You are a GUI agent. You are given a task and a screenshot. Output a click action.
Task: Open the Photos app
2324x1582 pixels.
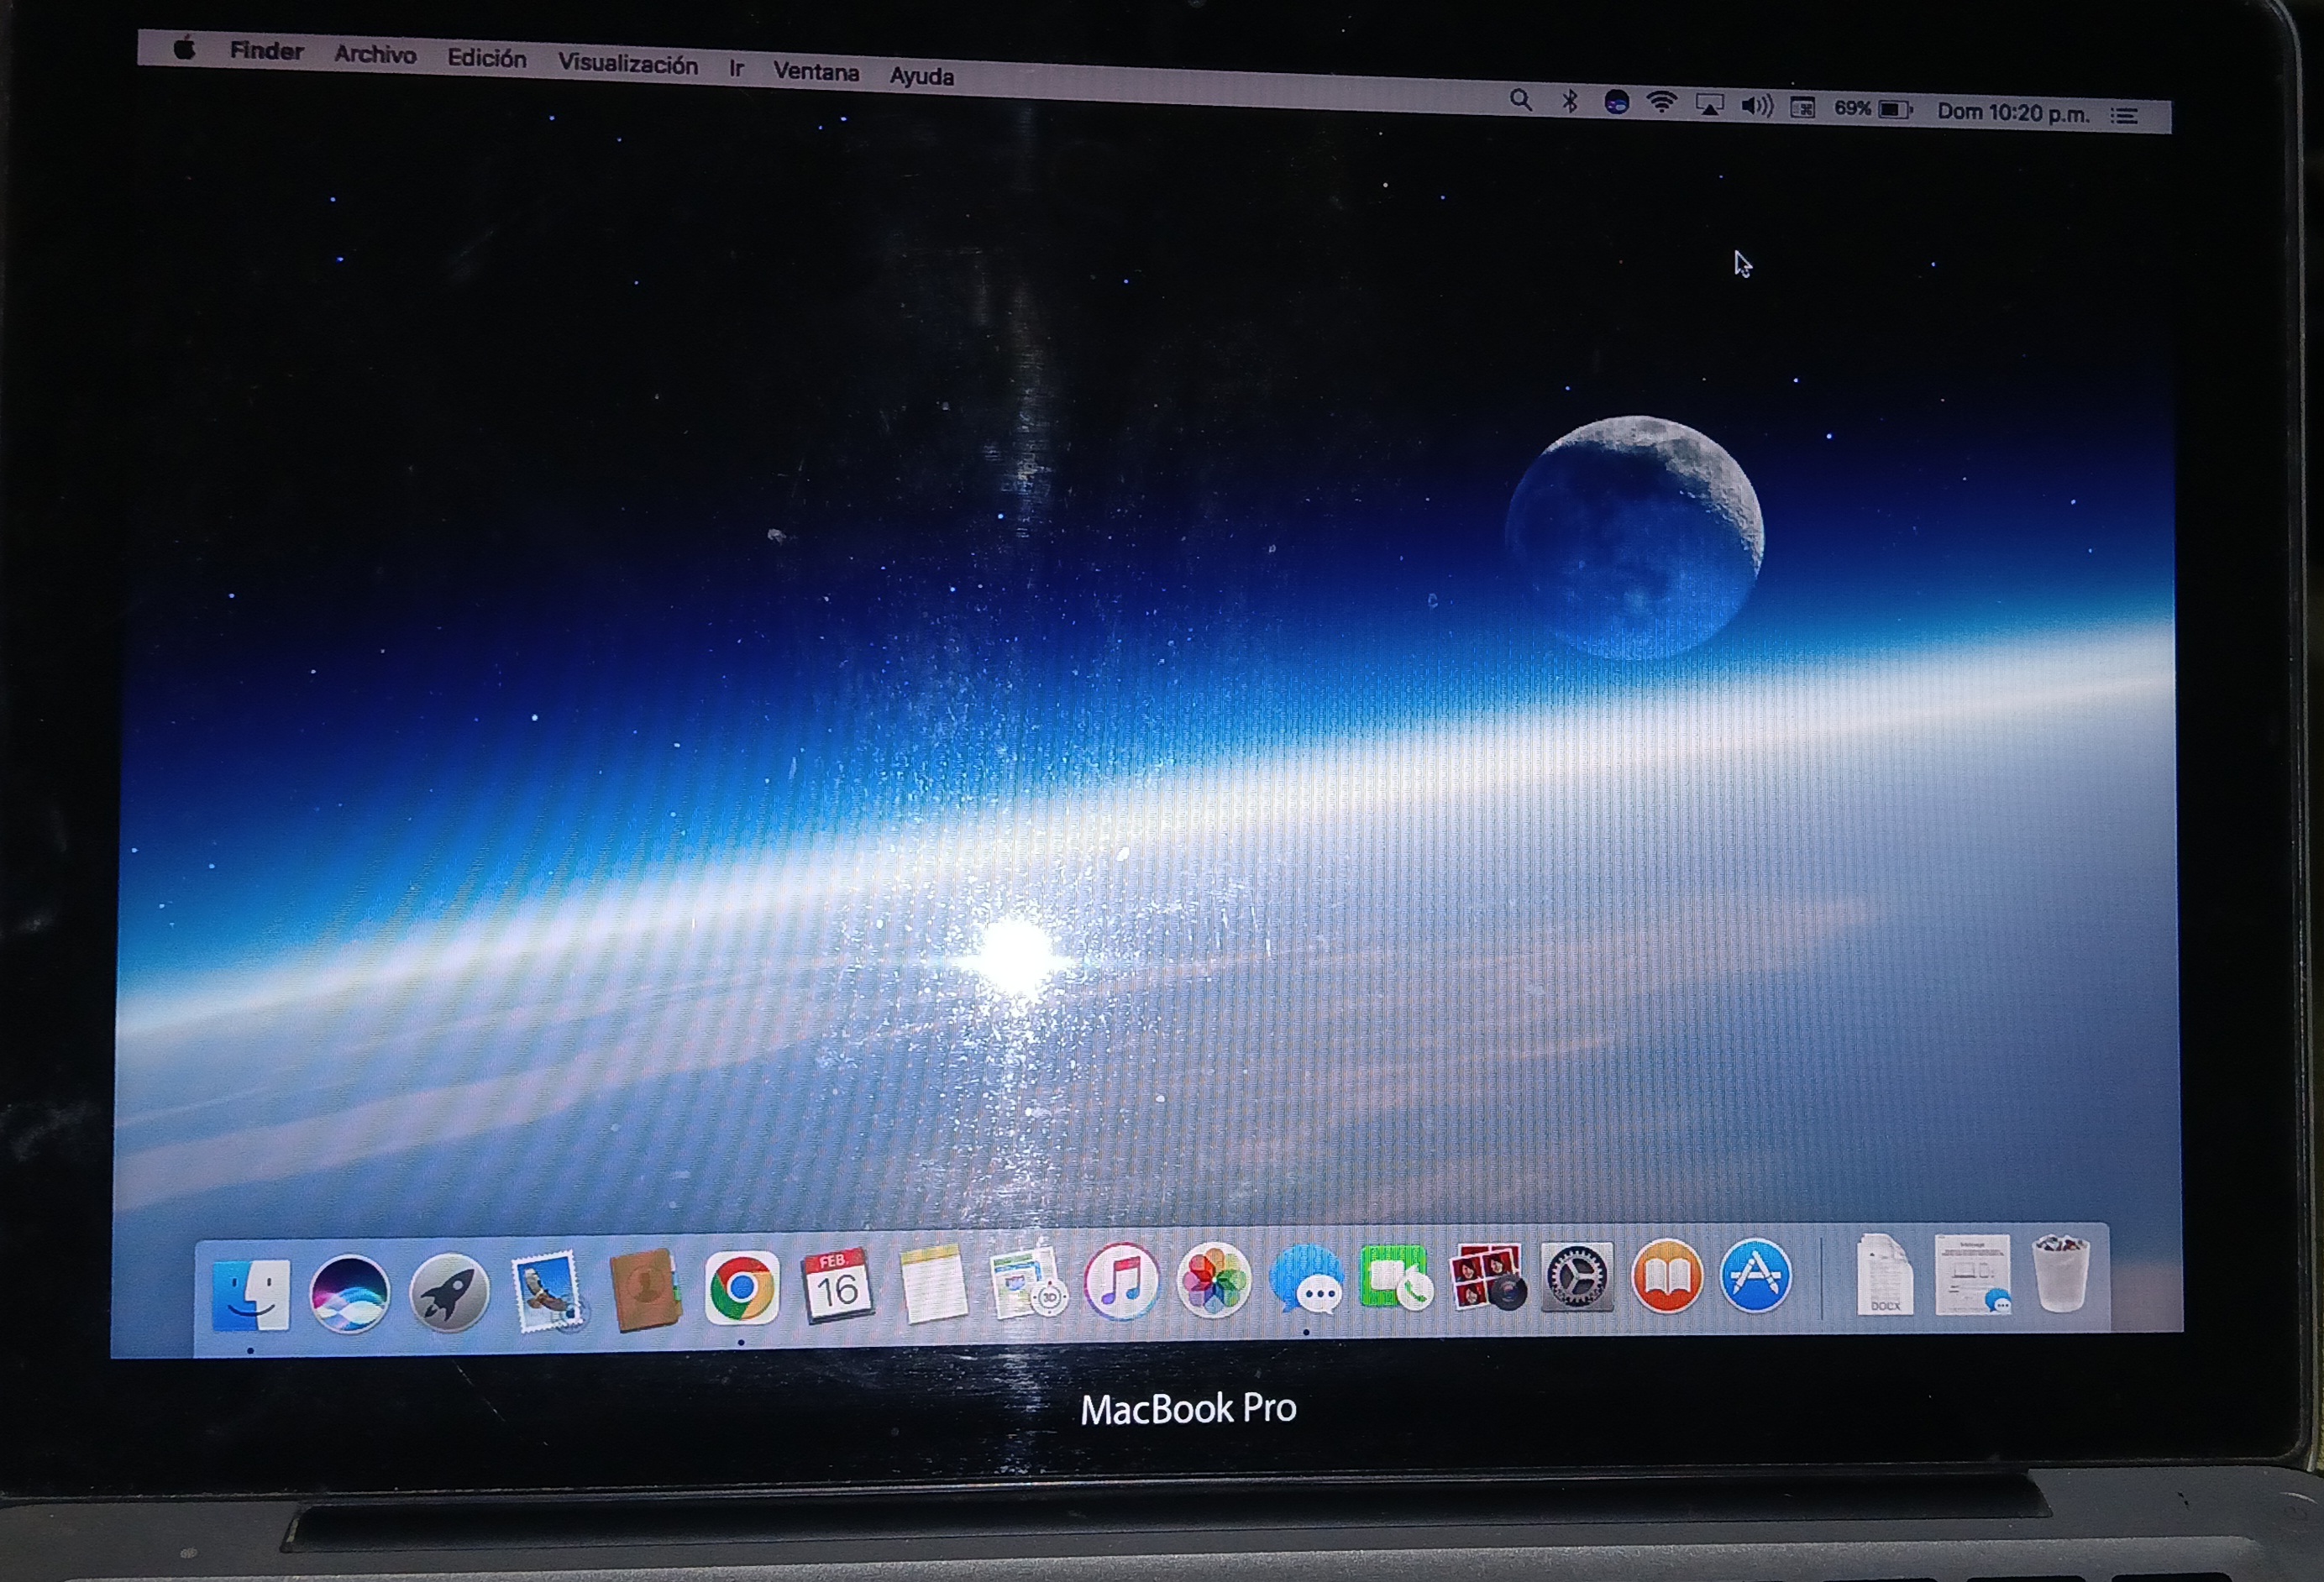[x=1213, y=1280]
